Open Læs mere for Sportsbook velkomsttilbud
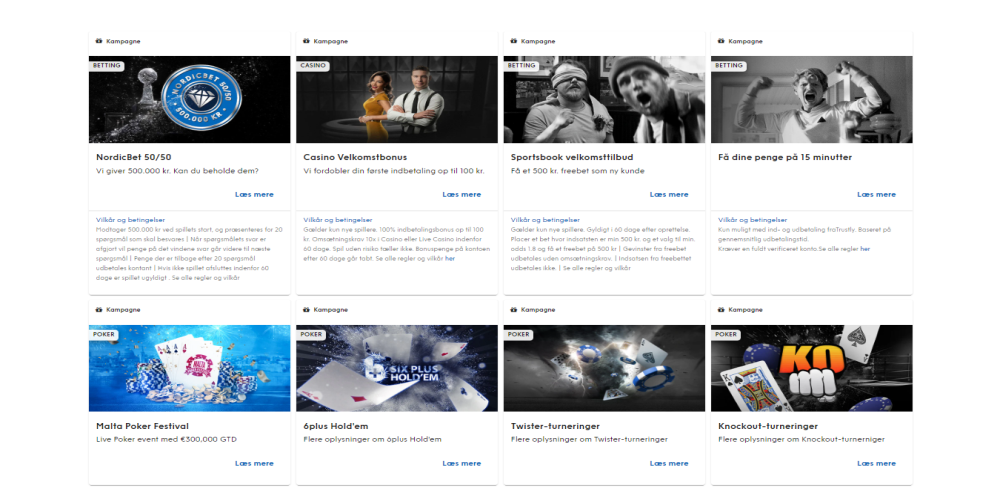This screenshot has width=1000, height=500. tap(669, 195)
